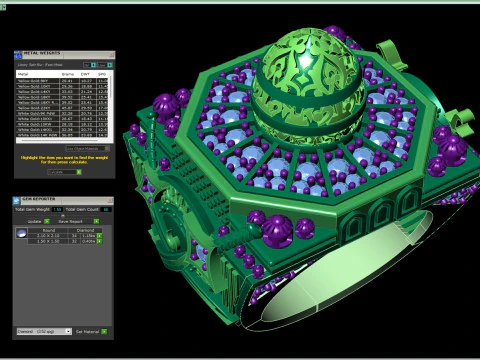This screenshot has height=360, width=480.
Task: Click the small icon in viewport corner
Action: click(x=3, y=7)
